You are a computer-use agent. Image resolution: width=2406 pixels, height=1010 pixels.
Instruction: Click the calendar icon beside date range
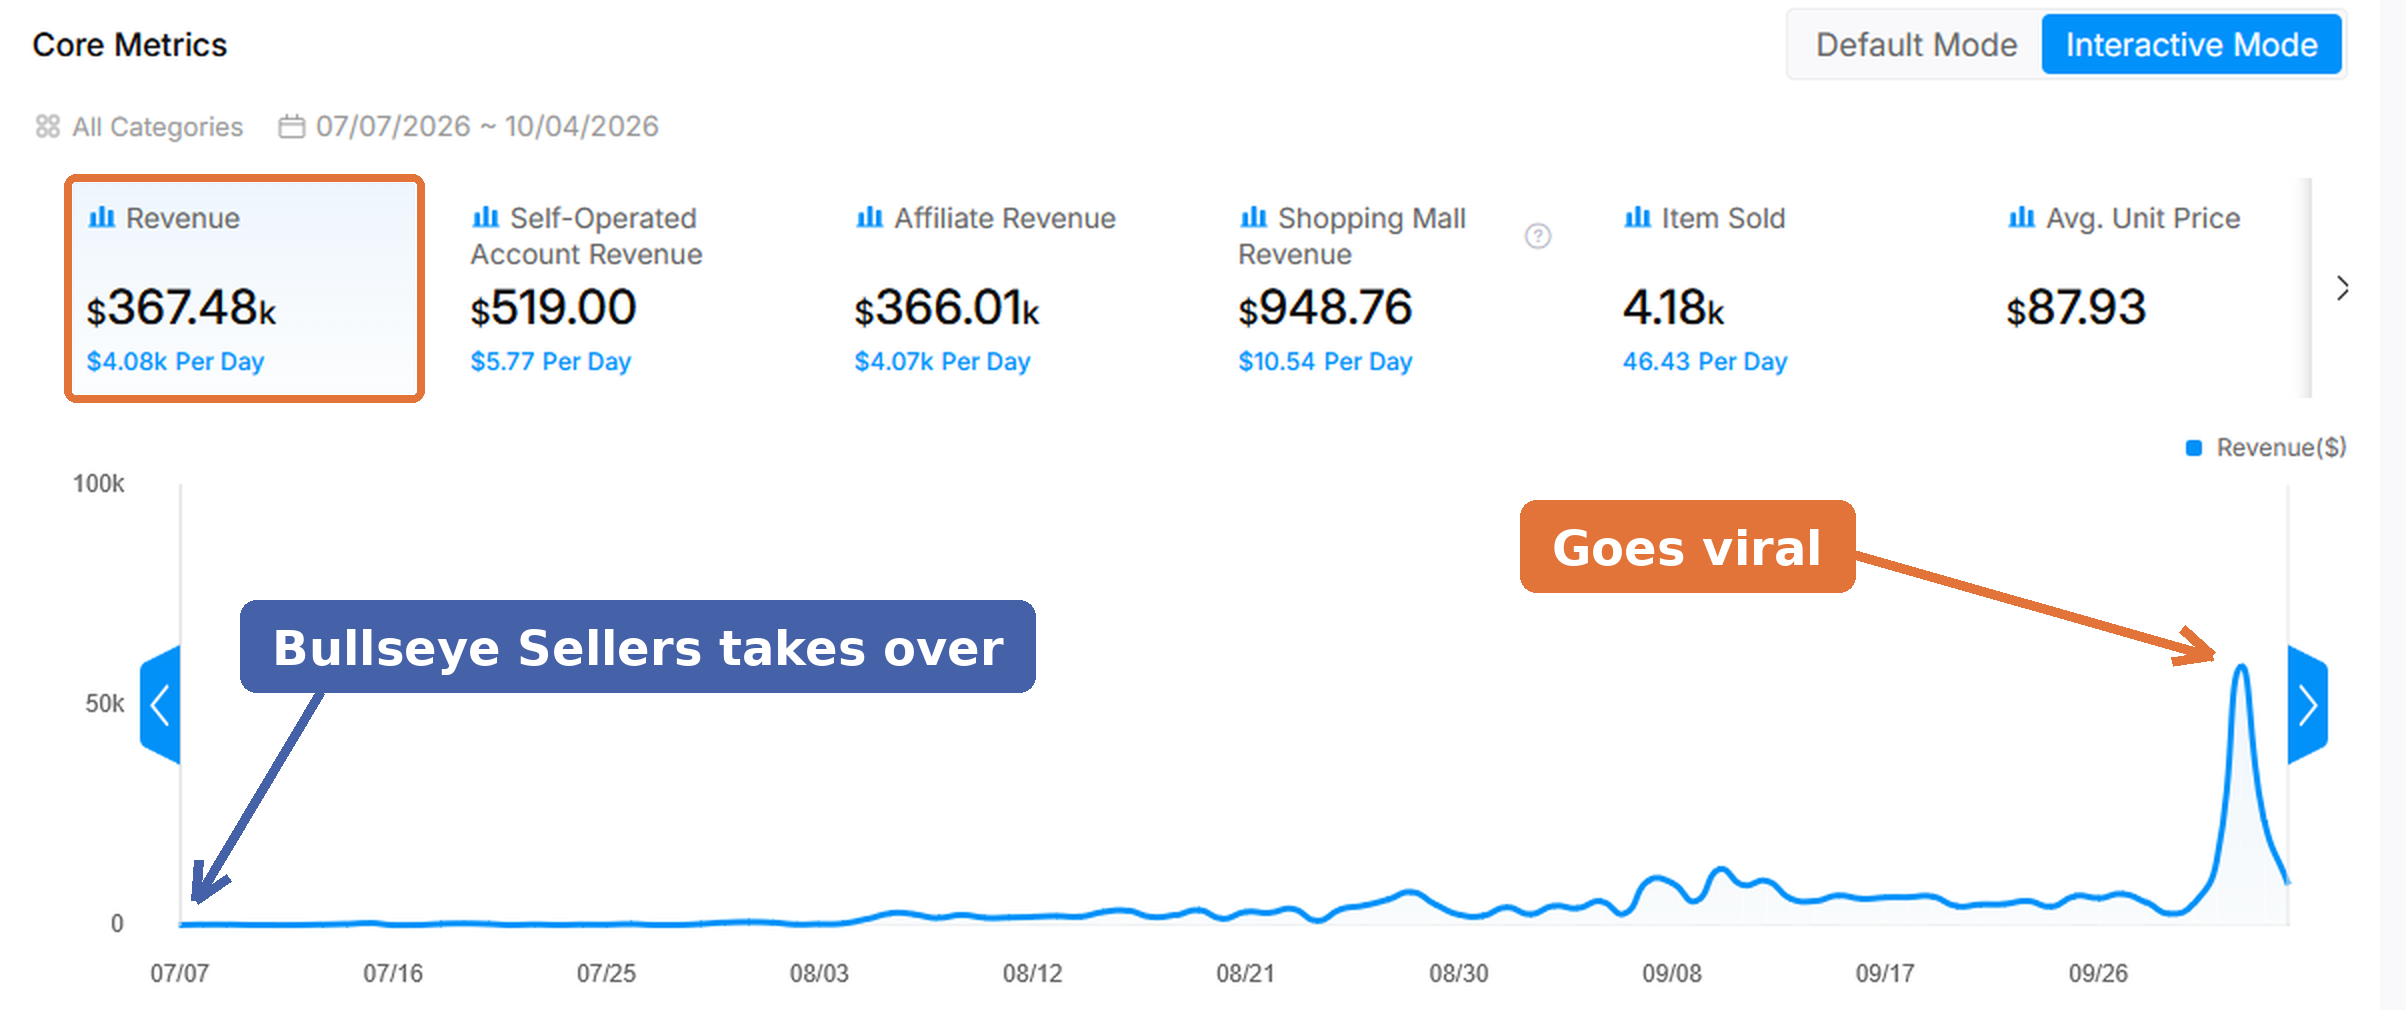coord(291,127)
